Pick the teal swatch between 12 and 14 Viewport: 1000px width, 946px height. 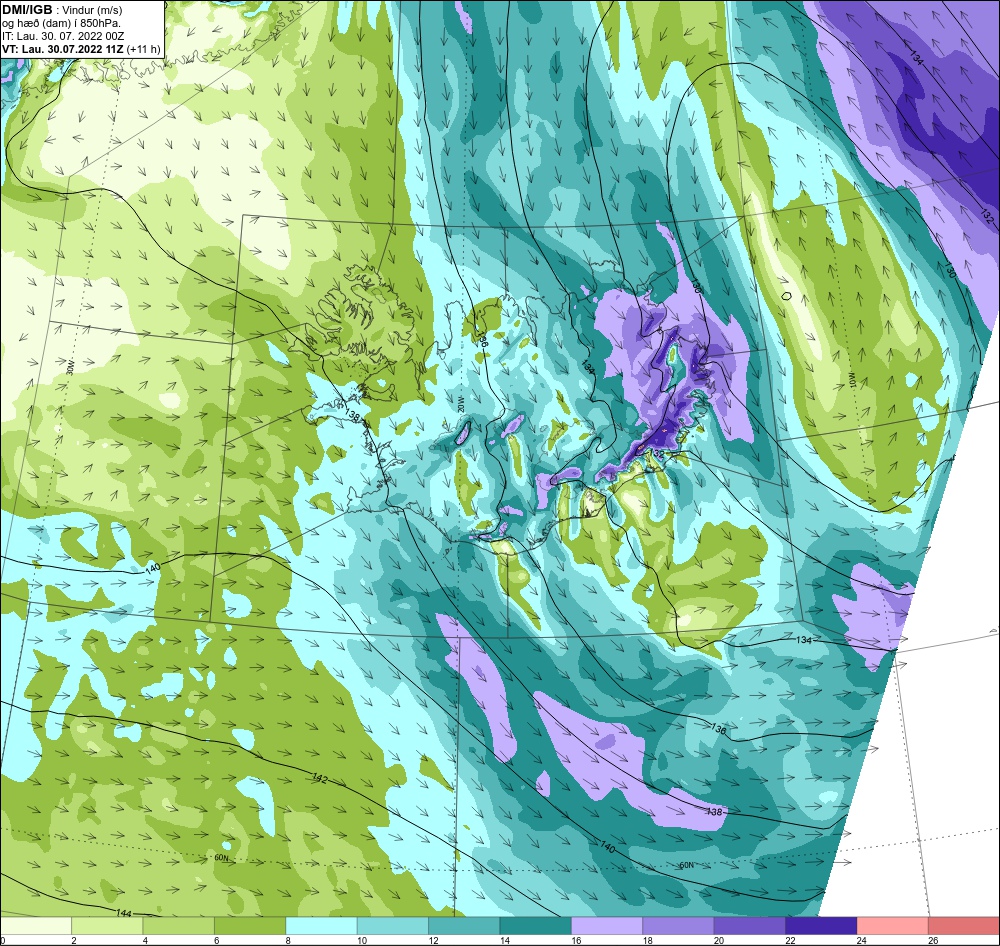(x=464, y=925)
